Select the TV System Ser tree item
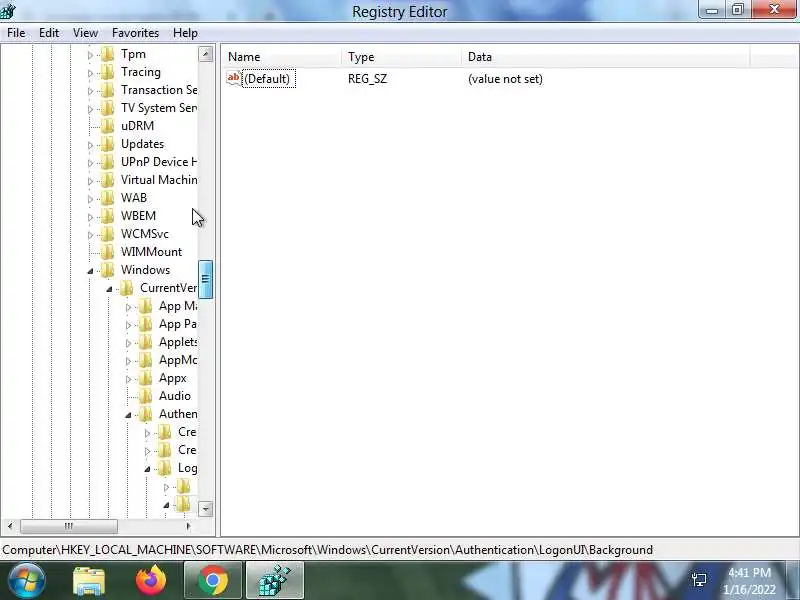This screenshot has height=600, width=800. (x=159, y=108)
